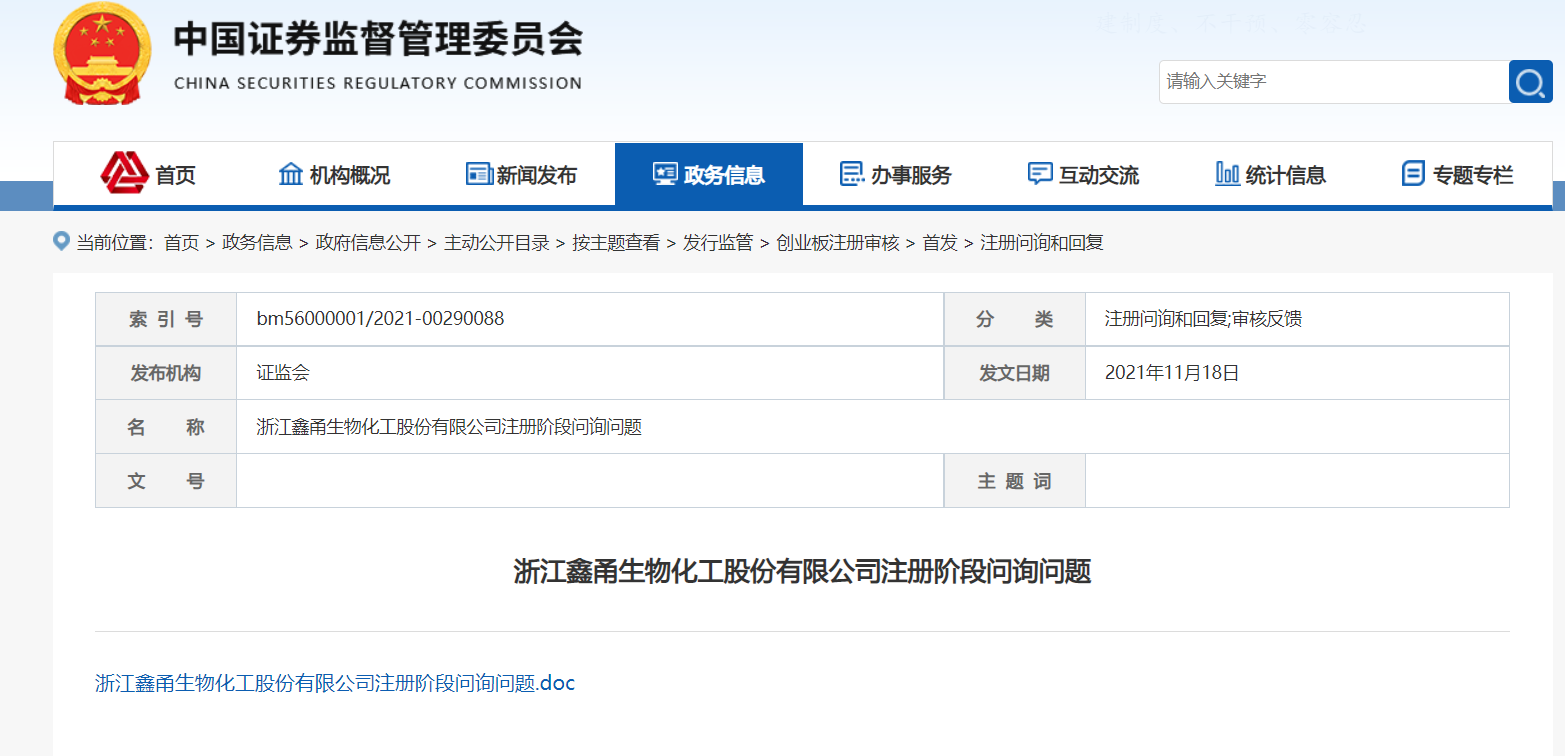Click the 分类 label cell
Viewport: 1565px width, 756px height.
pos(1015,319)
